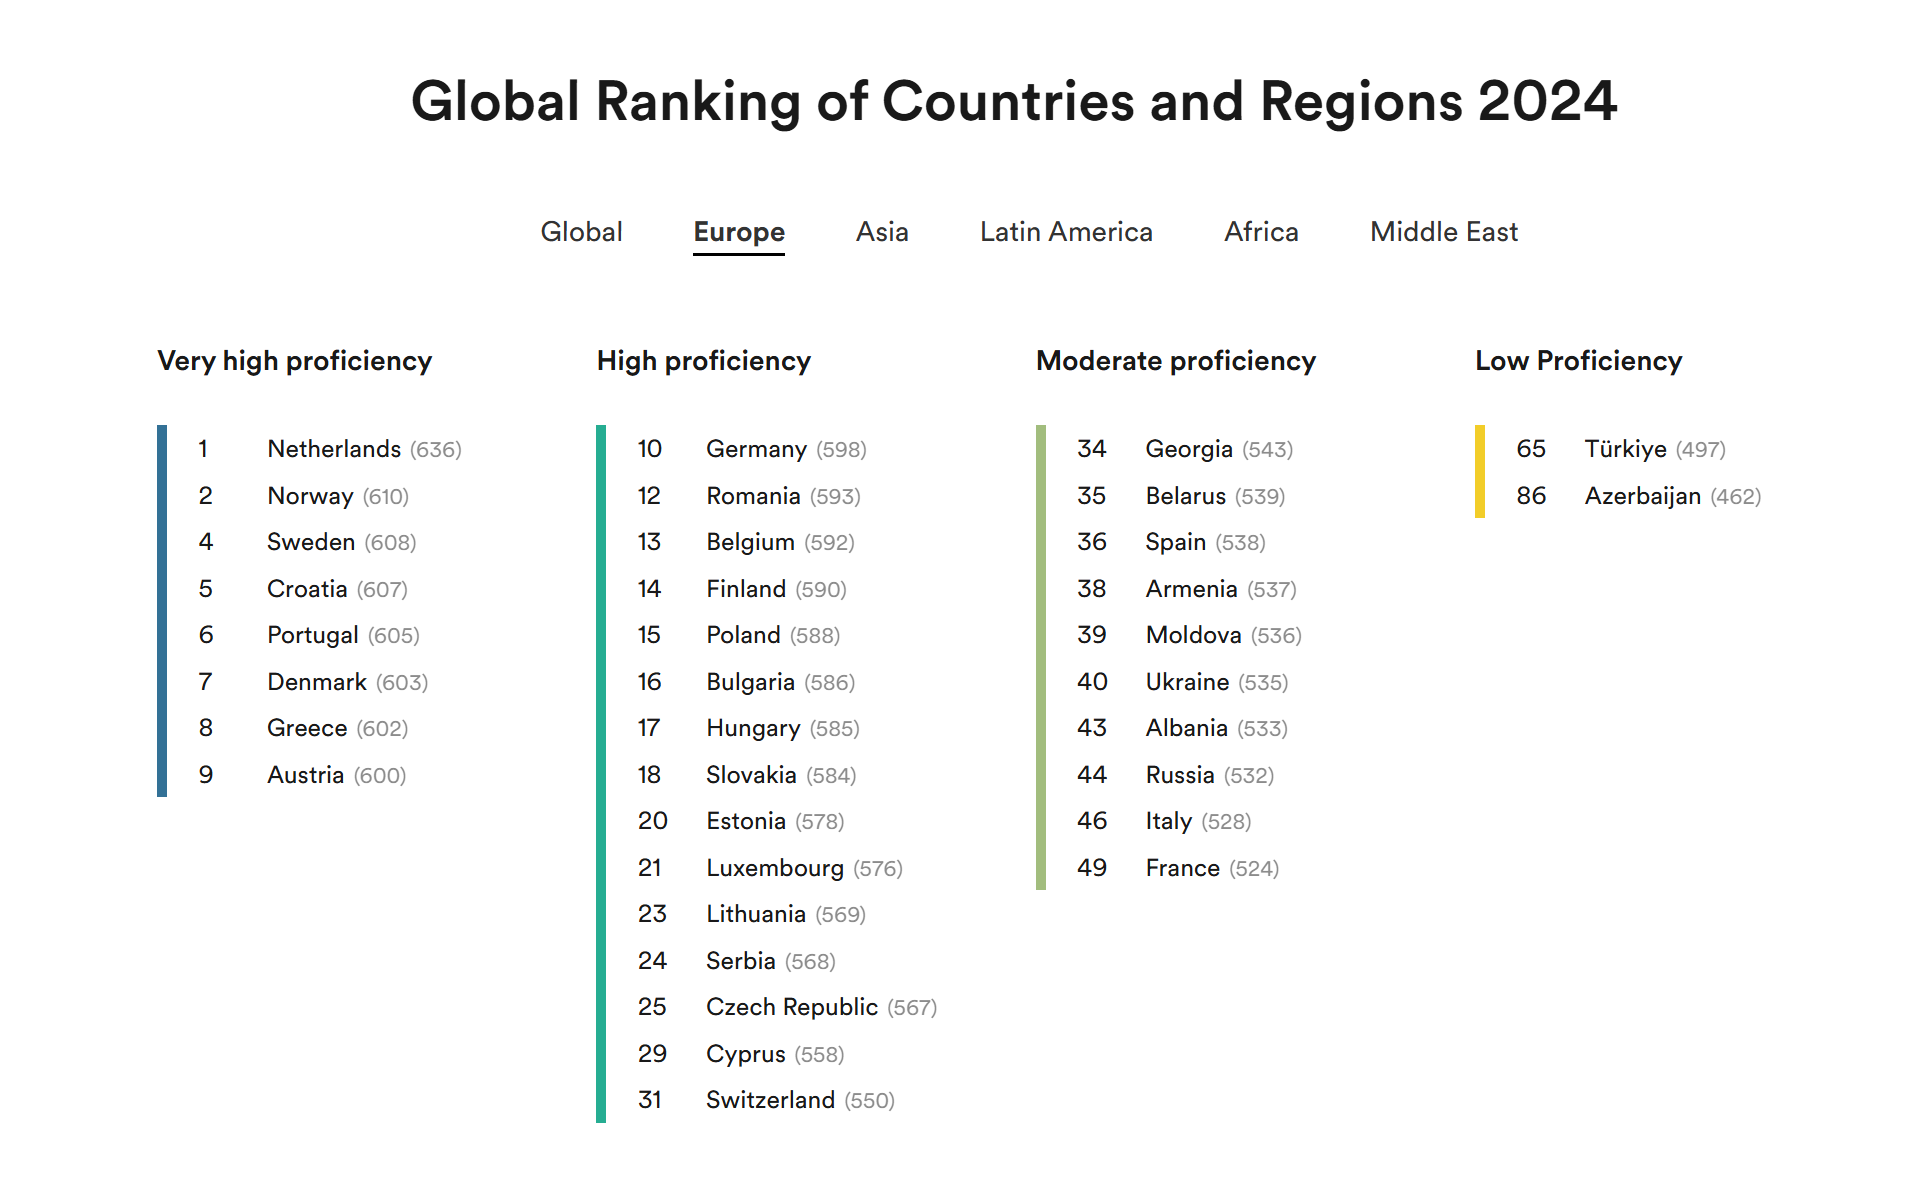Open Ukraine (535) link
Image resolution: width=1915 pixels, height=1181 pixels.
(x=1216, y=682)
